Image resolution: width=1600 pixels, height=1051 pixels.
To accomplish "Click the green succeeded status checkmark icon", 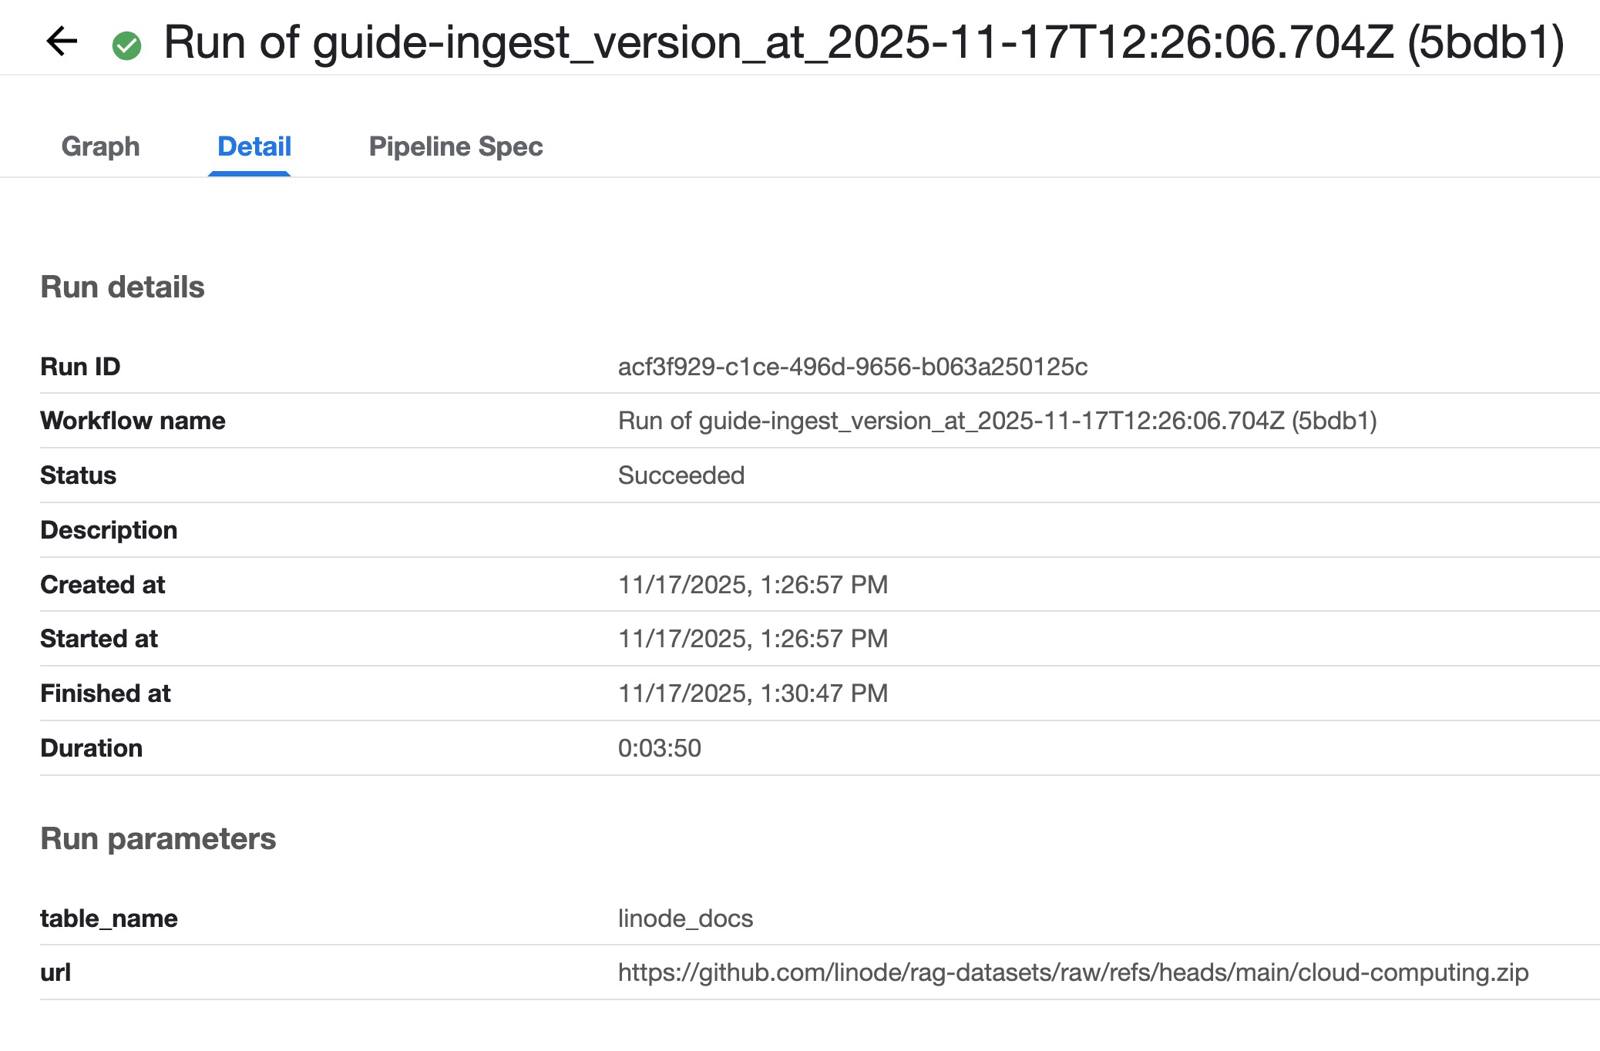I will click(x=127, y=45).
